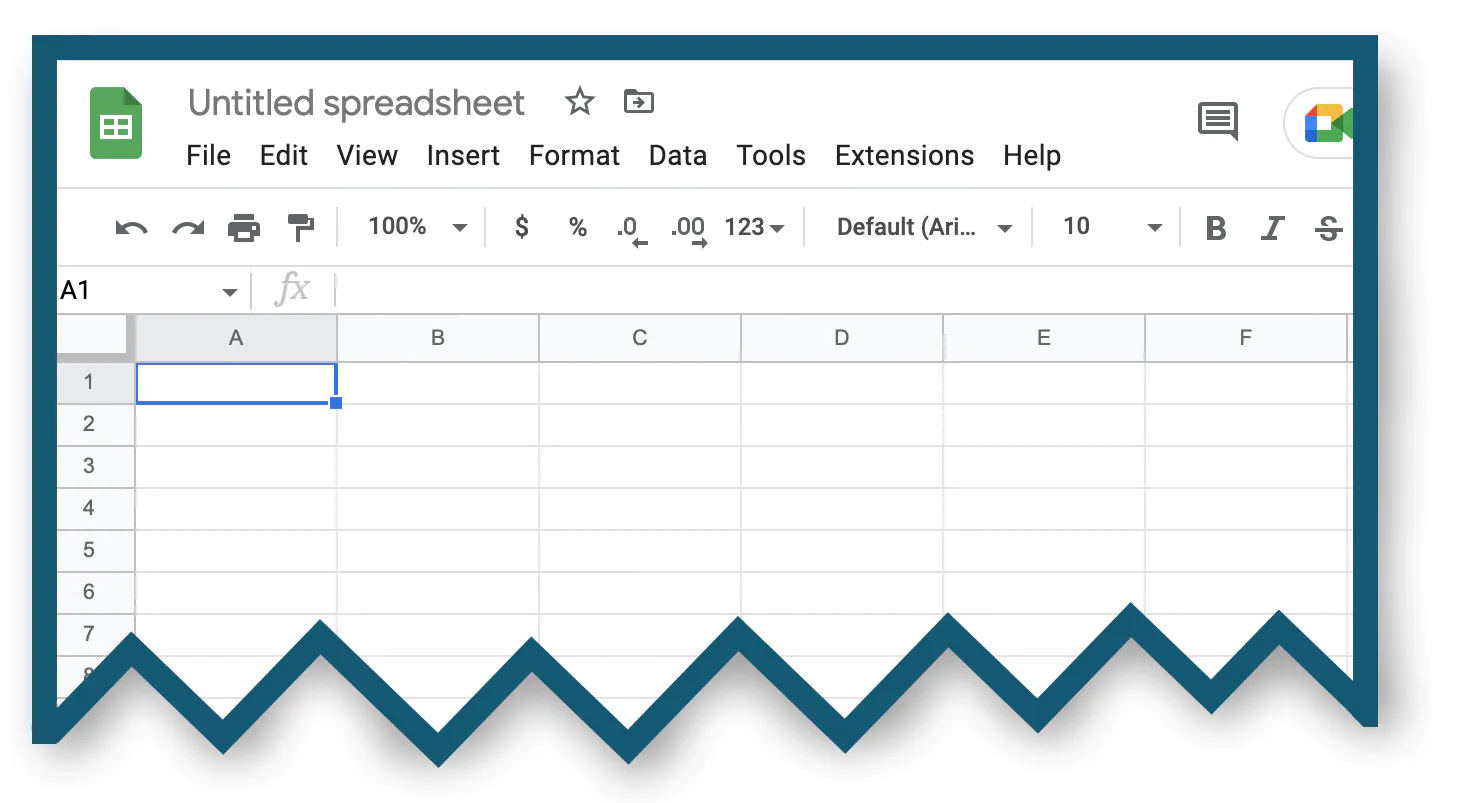Toggle Italic formatting
Screen dimensions: 1458x803
pyautogui.click(x=1272, y=228)
